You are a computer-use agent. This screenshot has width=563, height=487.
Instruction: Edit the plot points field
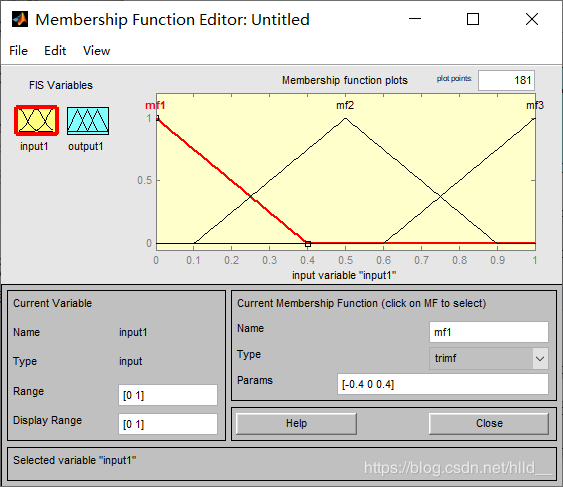point(506,80)
